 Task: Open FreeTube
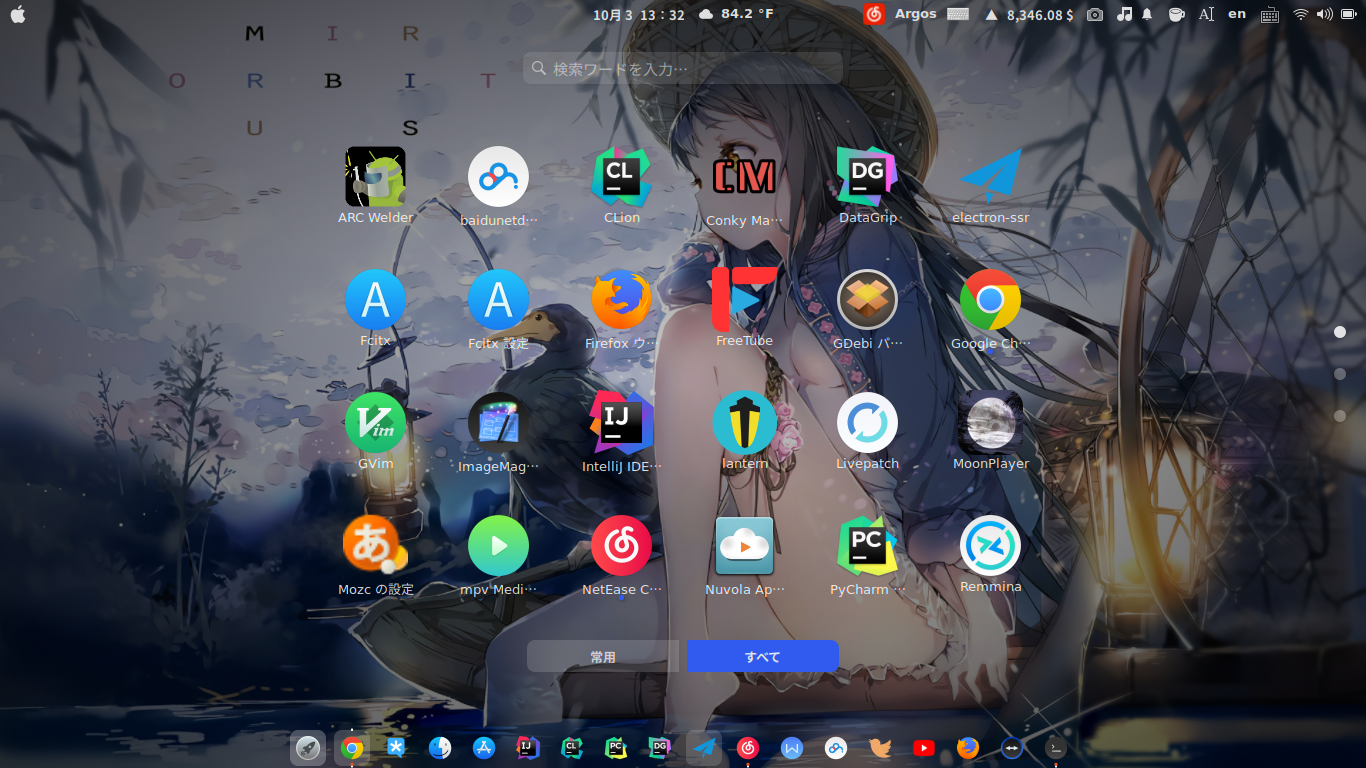point(744,299)
